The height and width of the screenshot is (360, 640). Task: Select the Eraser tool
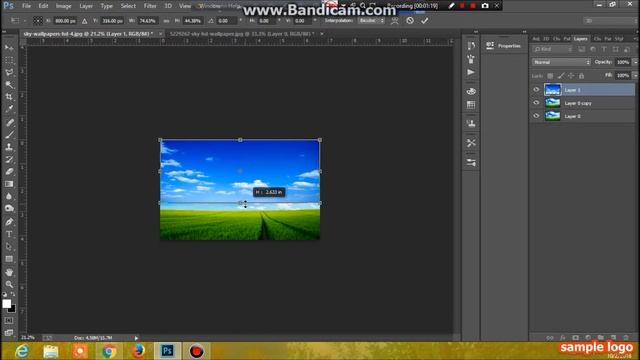tap(9, 171)
